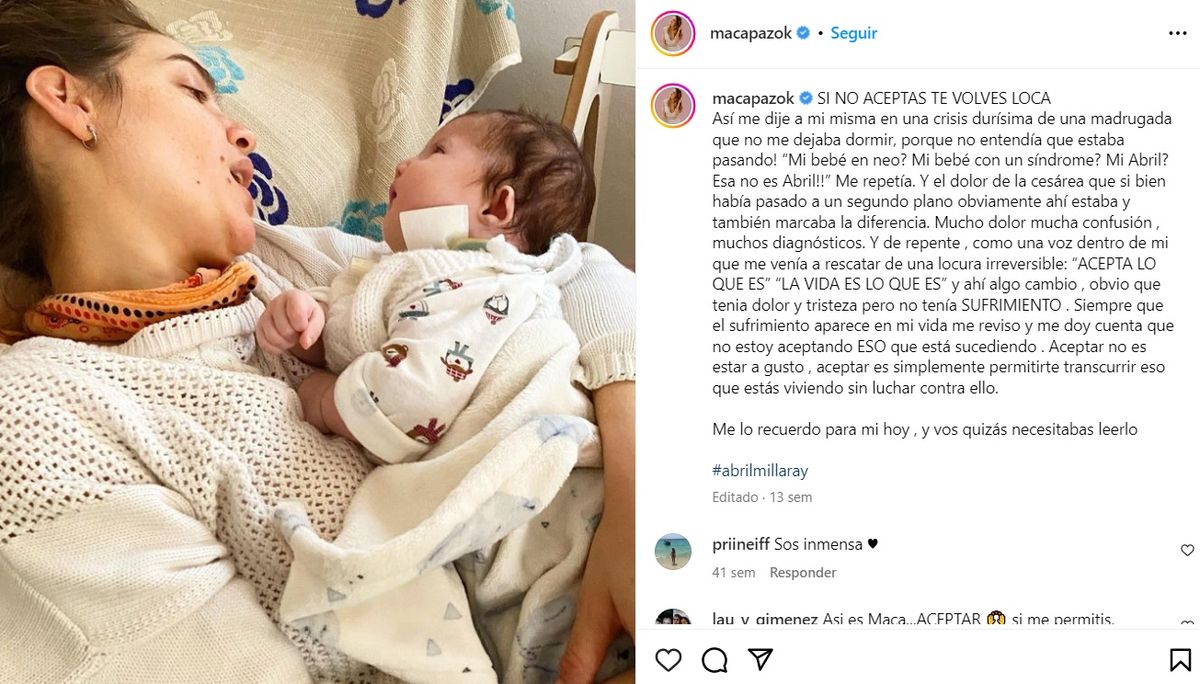Open the post photo of mother and baby
Screen dimensions: 1200x684
317,342
